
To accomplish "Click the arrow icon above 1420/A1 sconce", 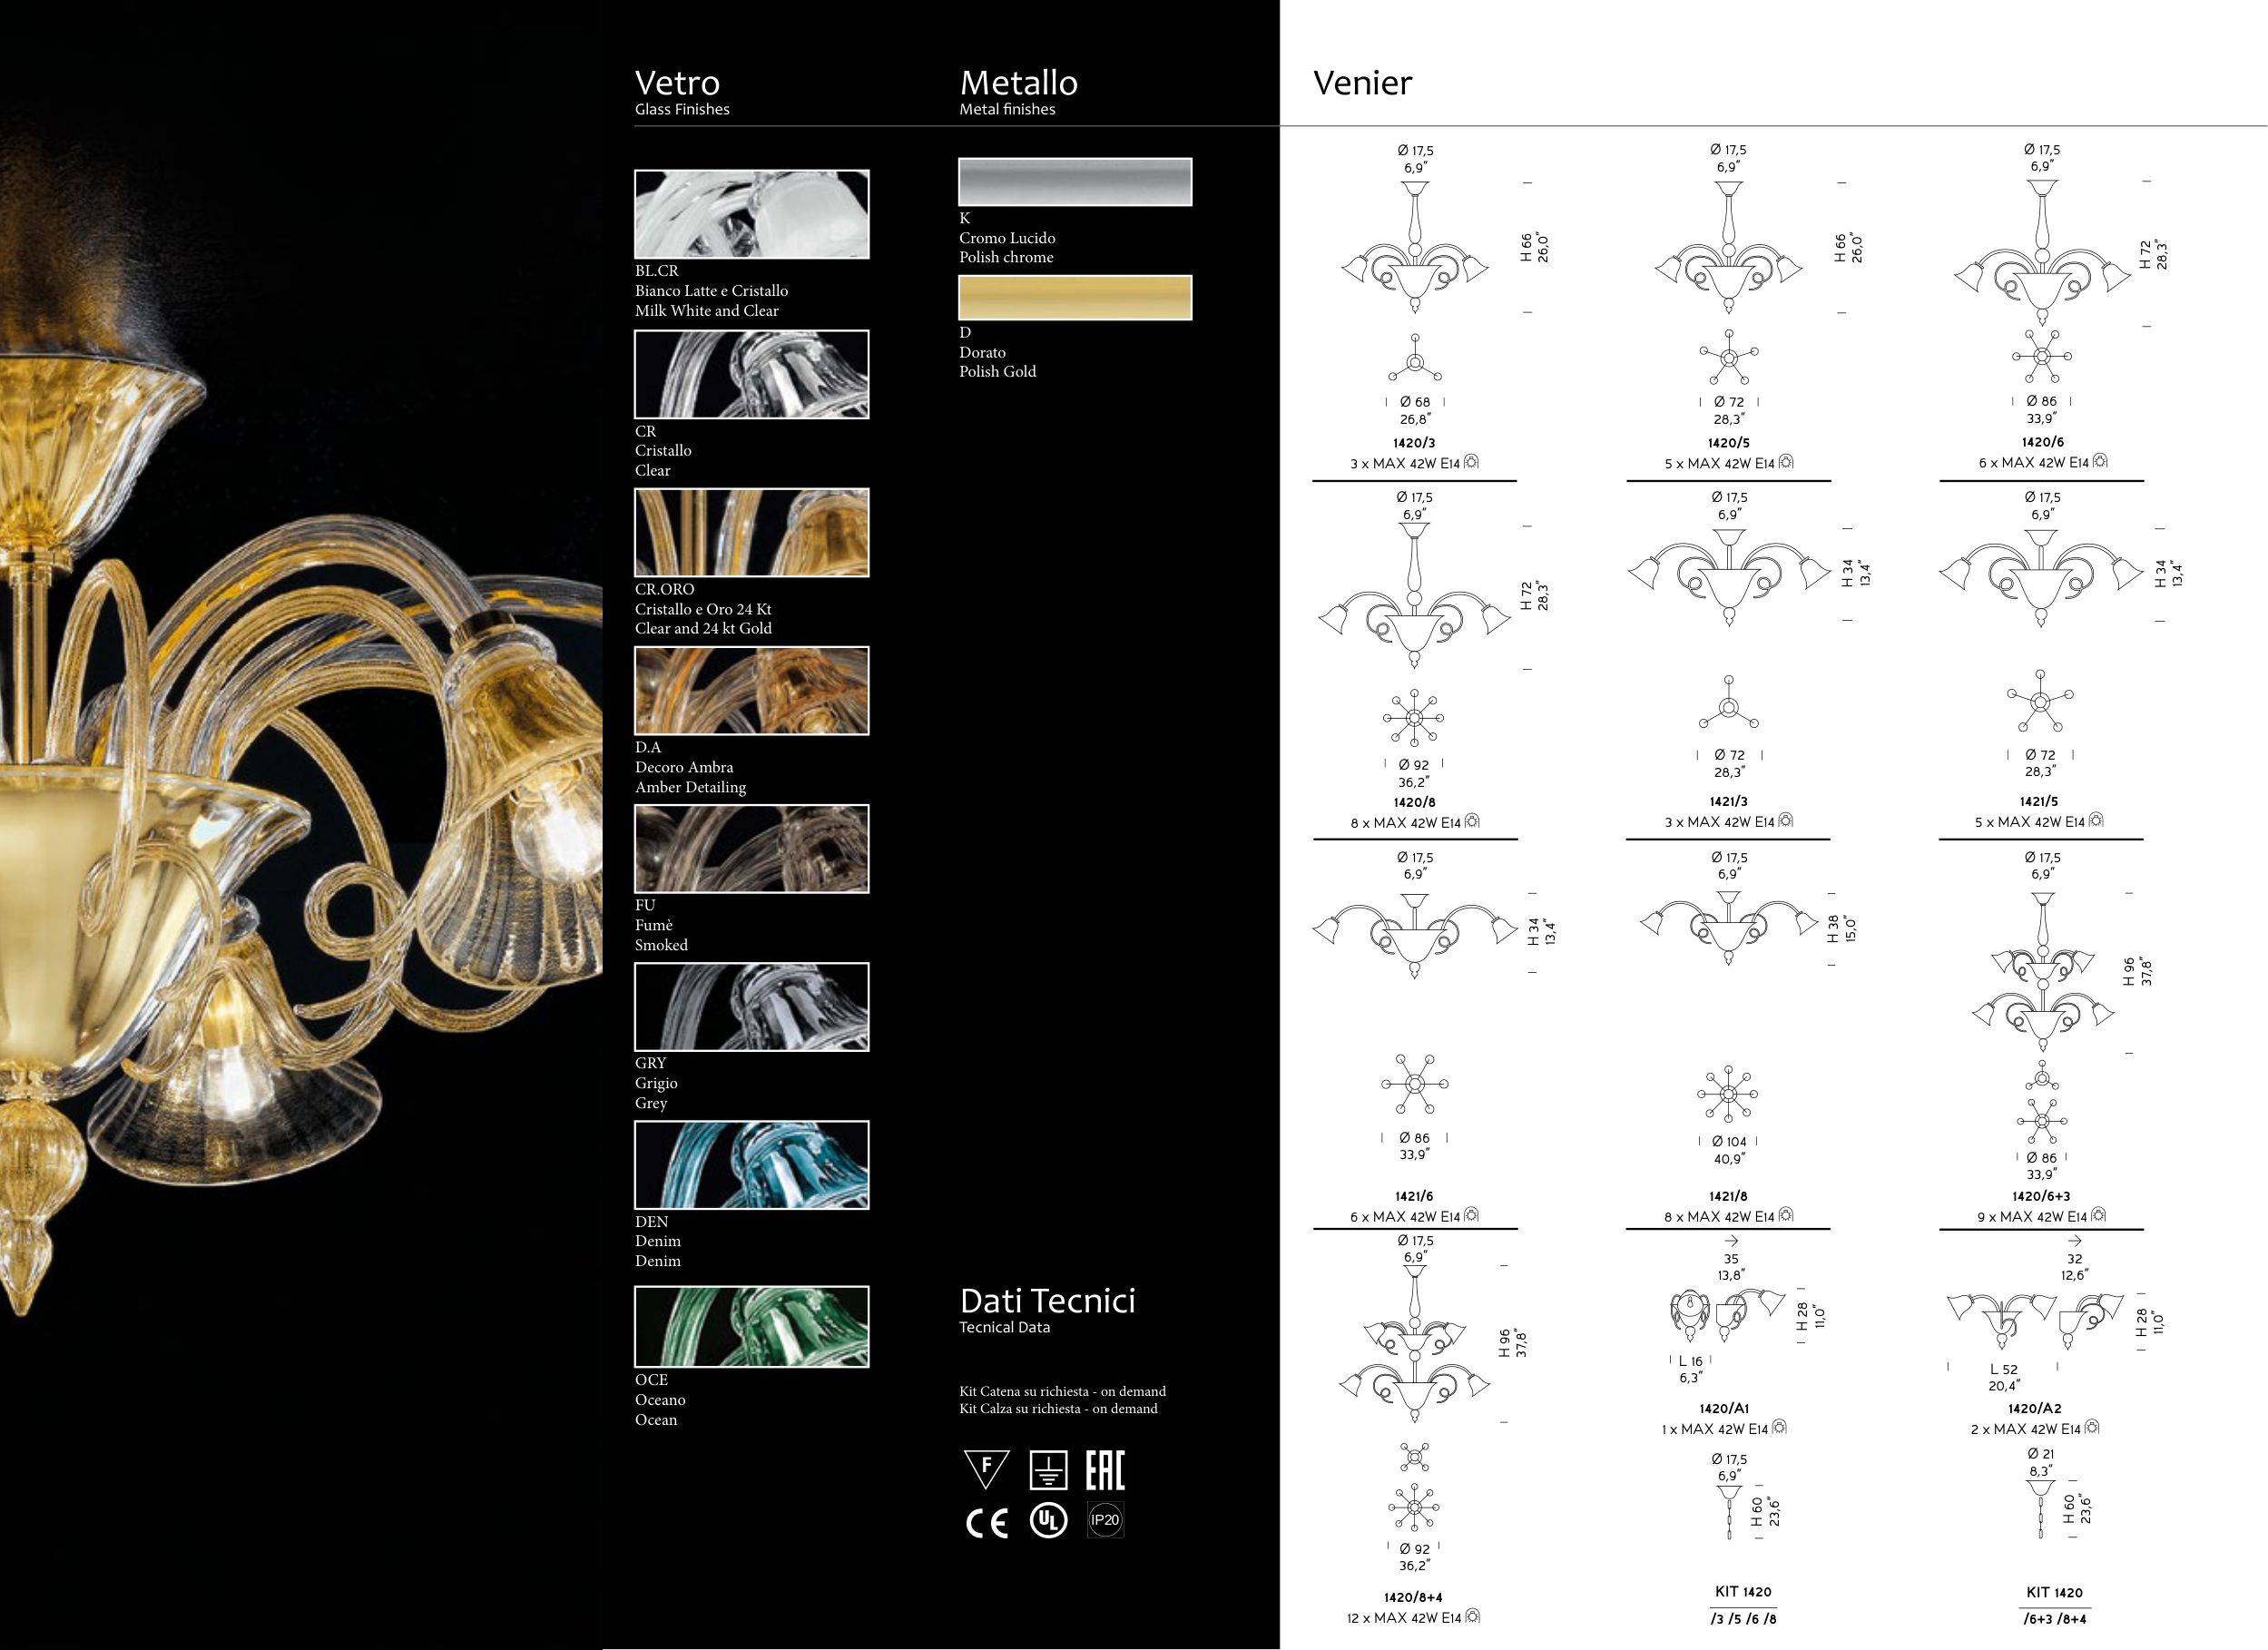I will 1731,1241.
